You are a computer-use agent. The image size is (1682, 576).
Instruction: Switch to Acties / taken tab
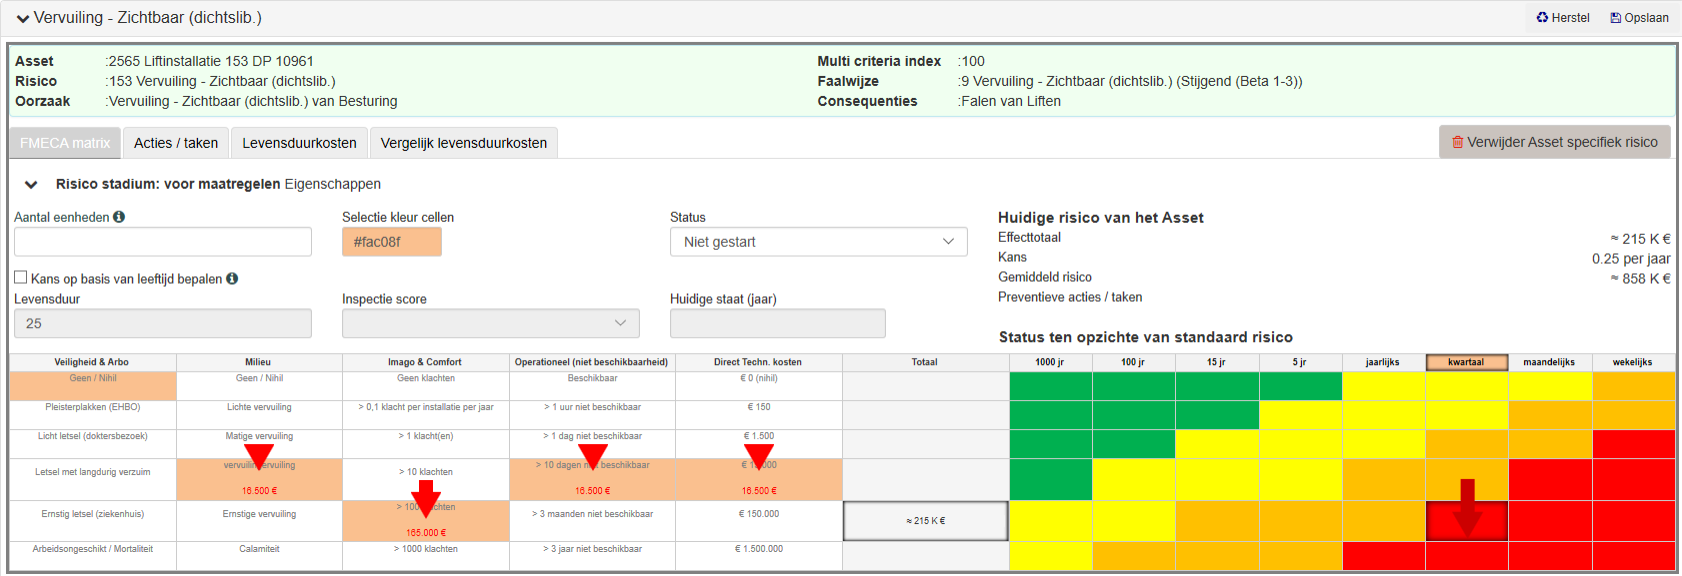pos(176,143)
